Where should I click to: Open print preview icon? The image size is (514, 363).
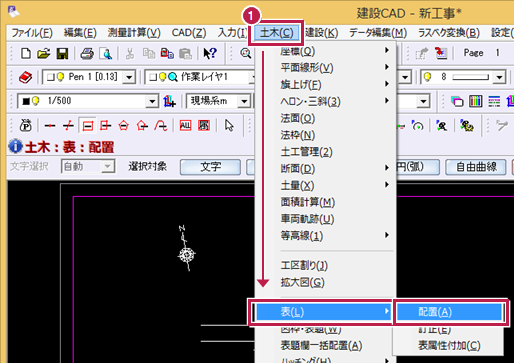pos(106,53)
